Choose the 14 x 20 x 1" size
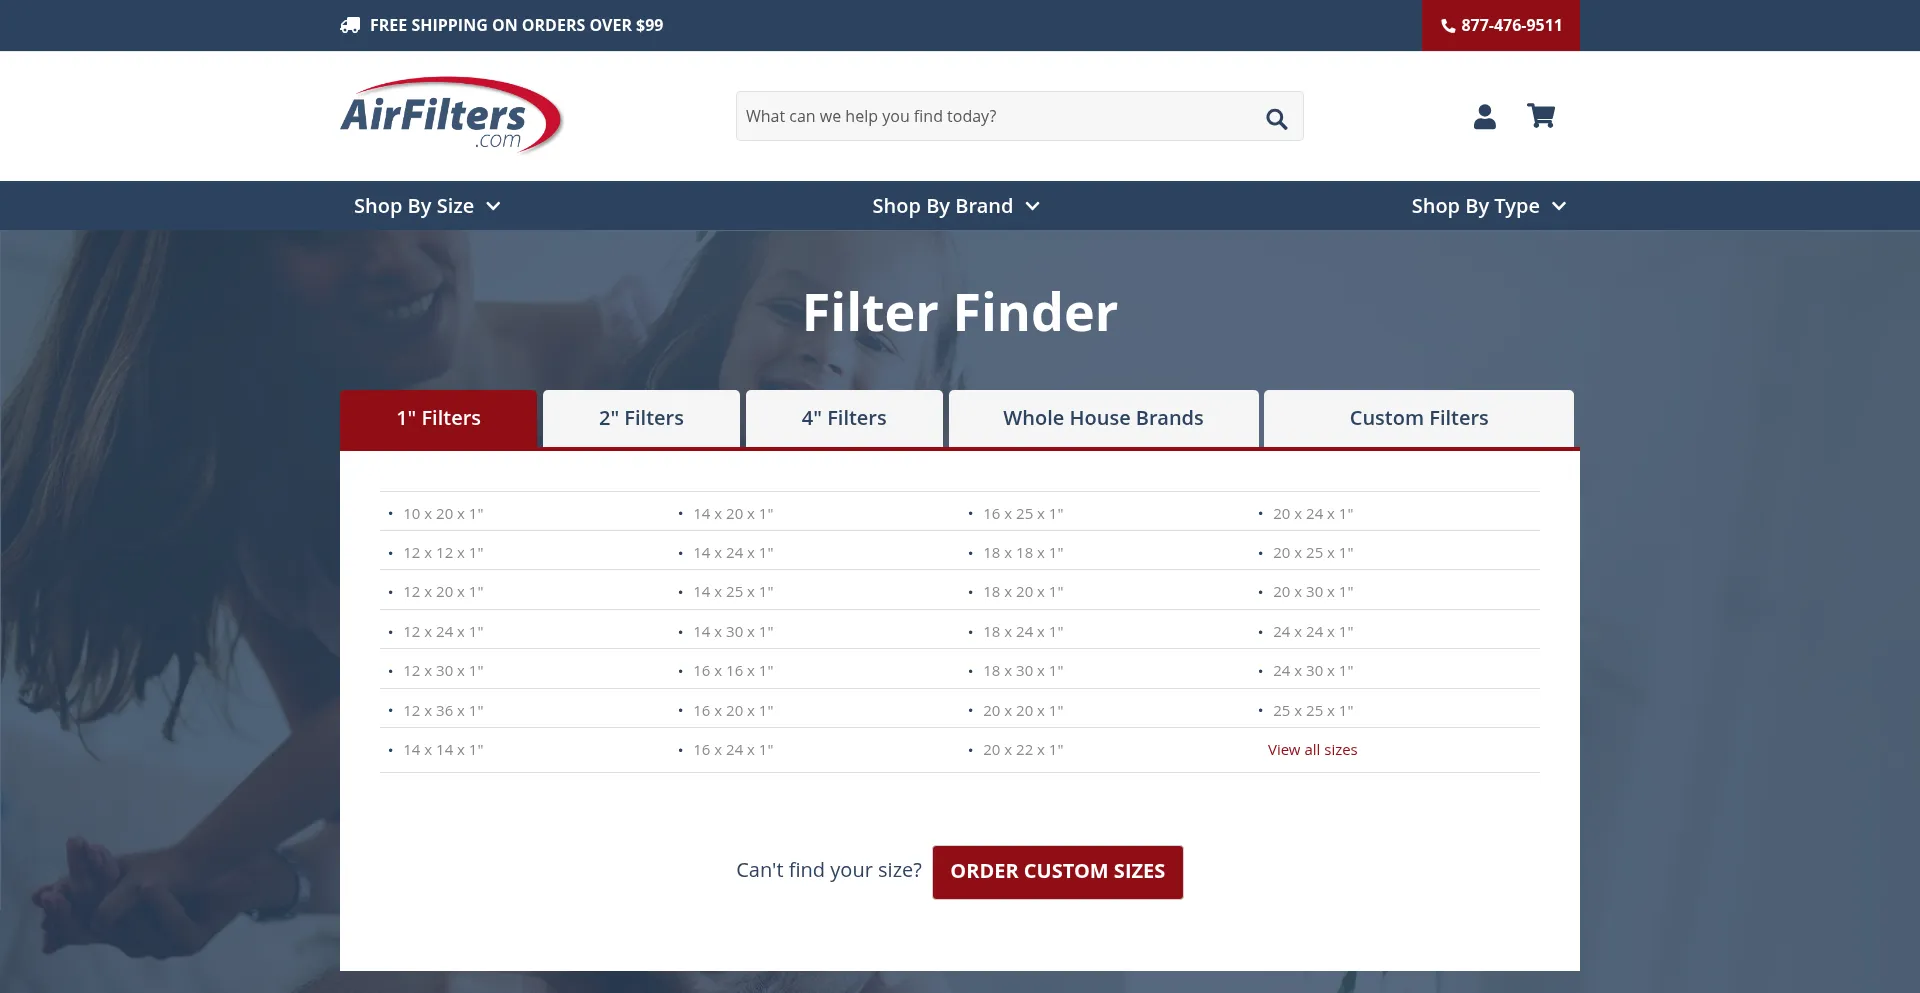The width and height of the screenshot is (1920, 993). click(x=733, y=514)
